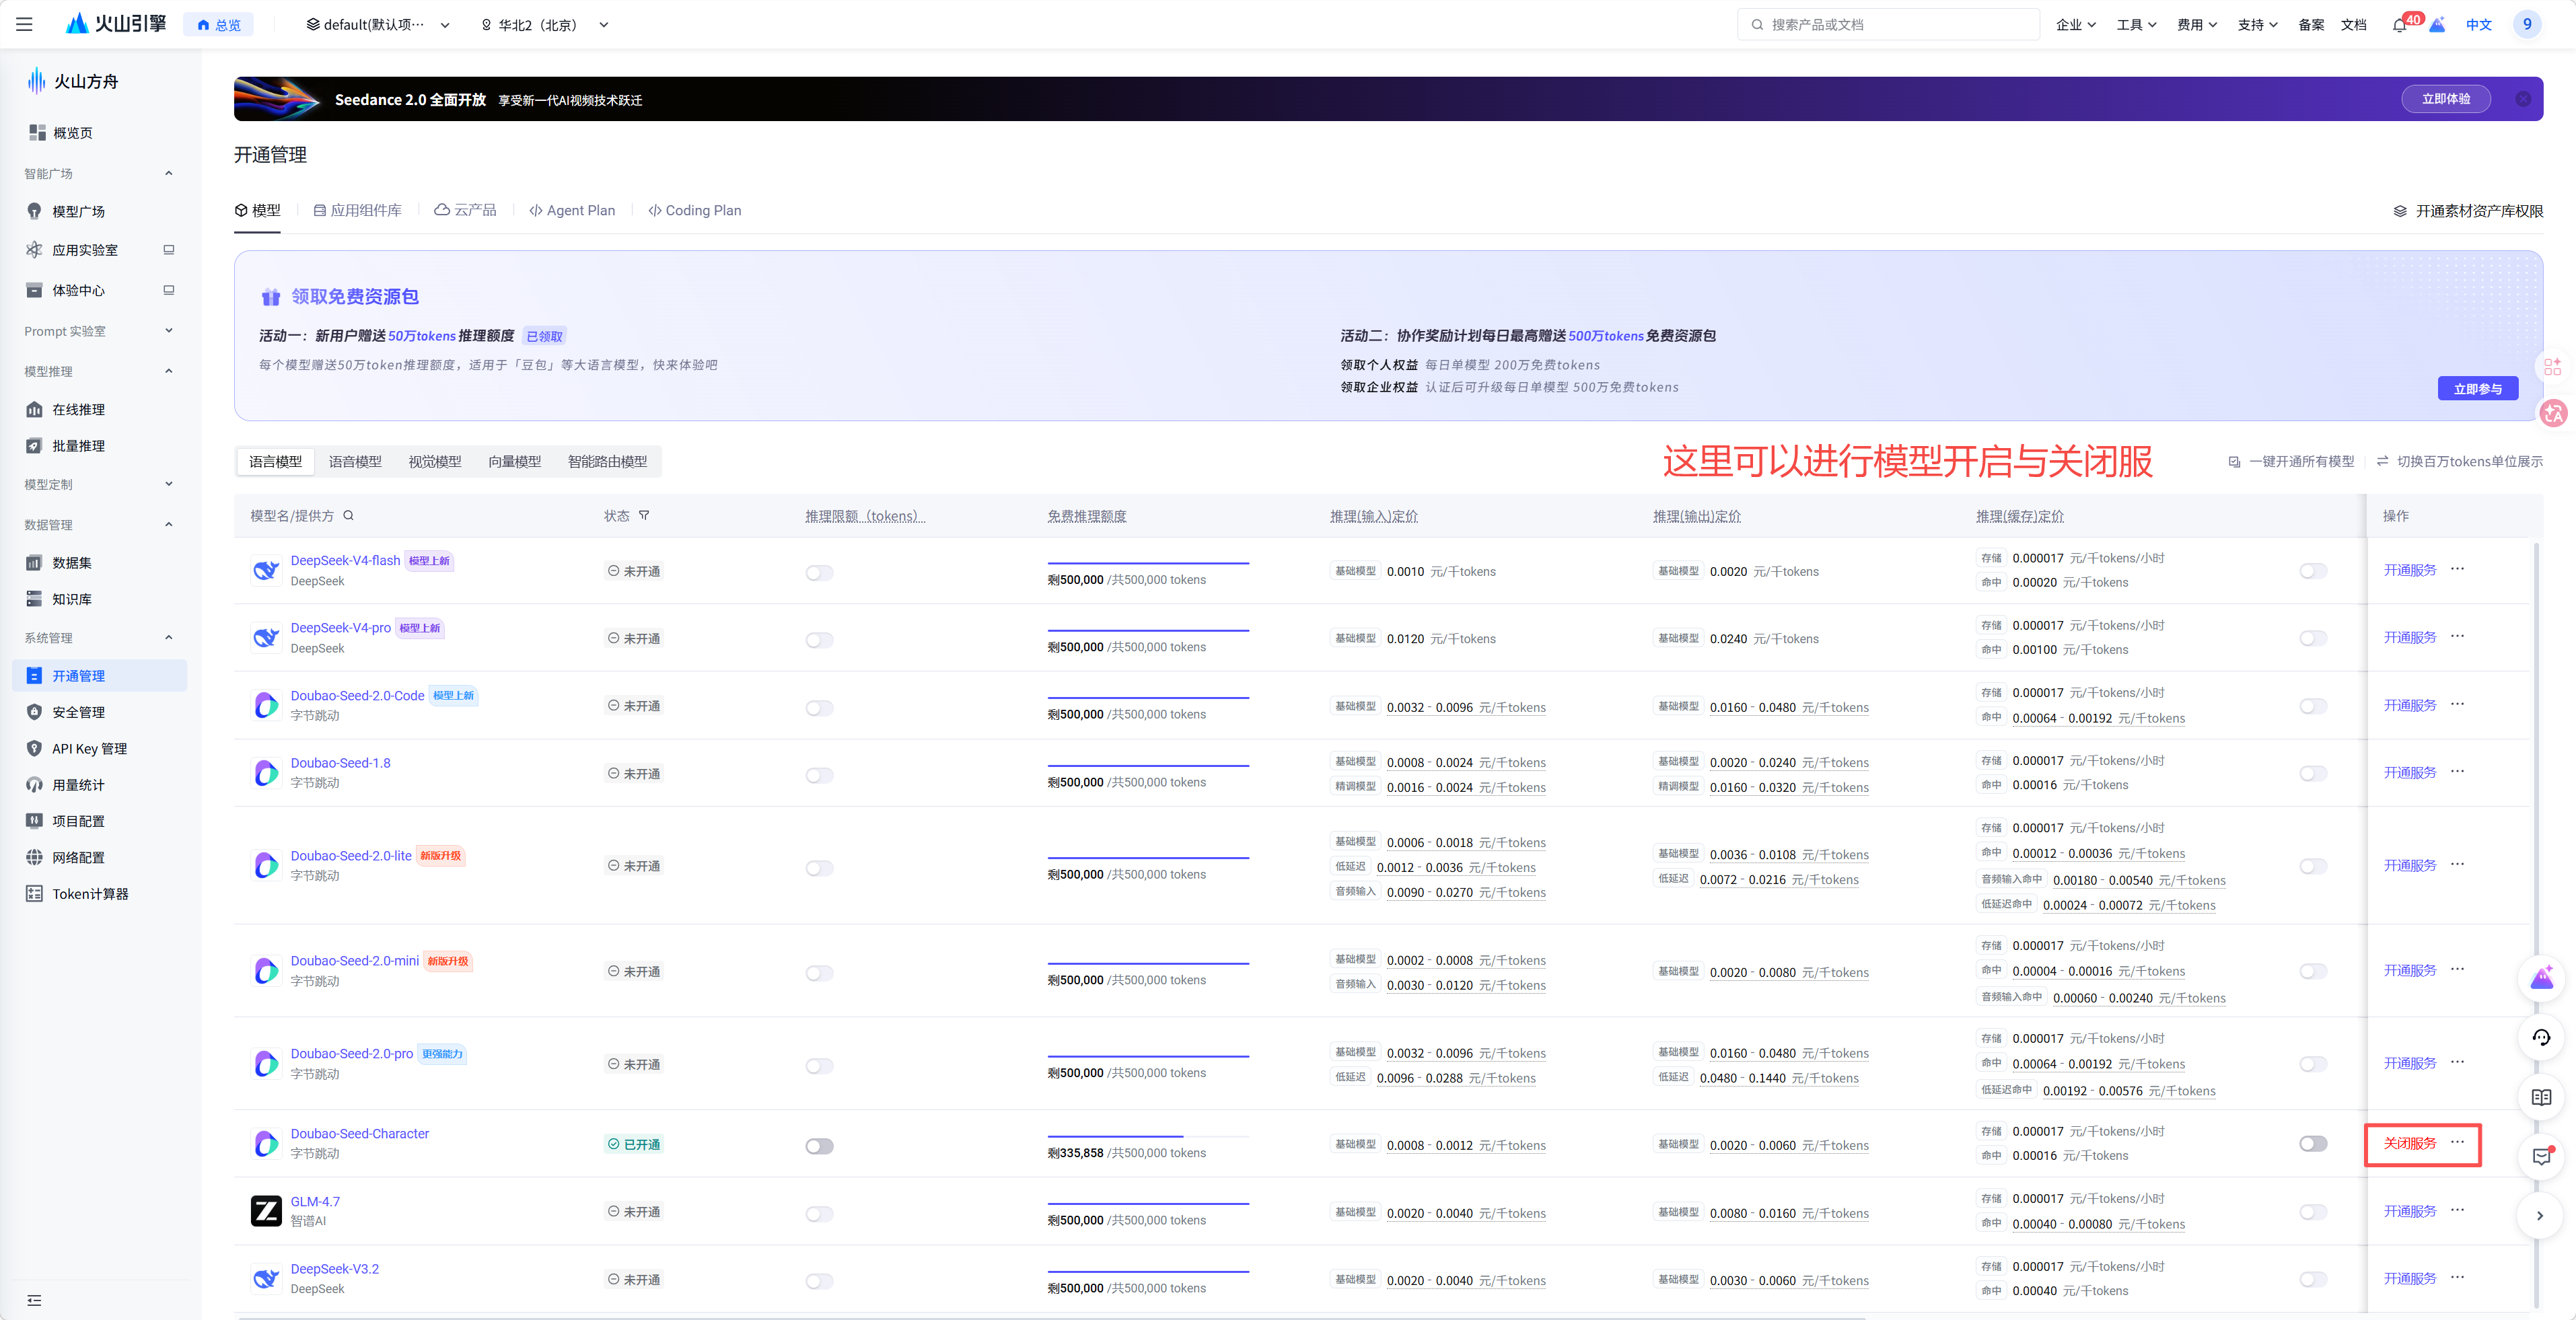Click the free quota progress bar for Doubao-Seed-Character
Screen dimensions: 2576x1320
[1148, 1136]
